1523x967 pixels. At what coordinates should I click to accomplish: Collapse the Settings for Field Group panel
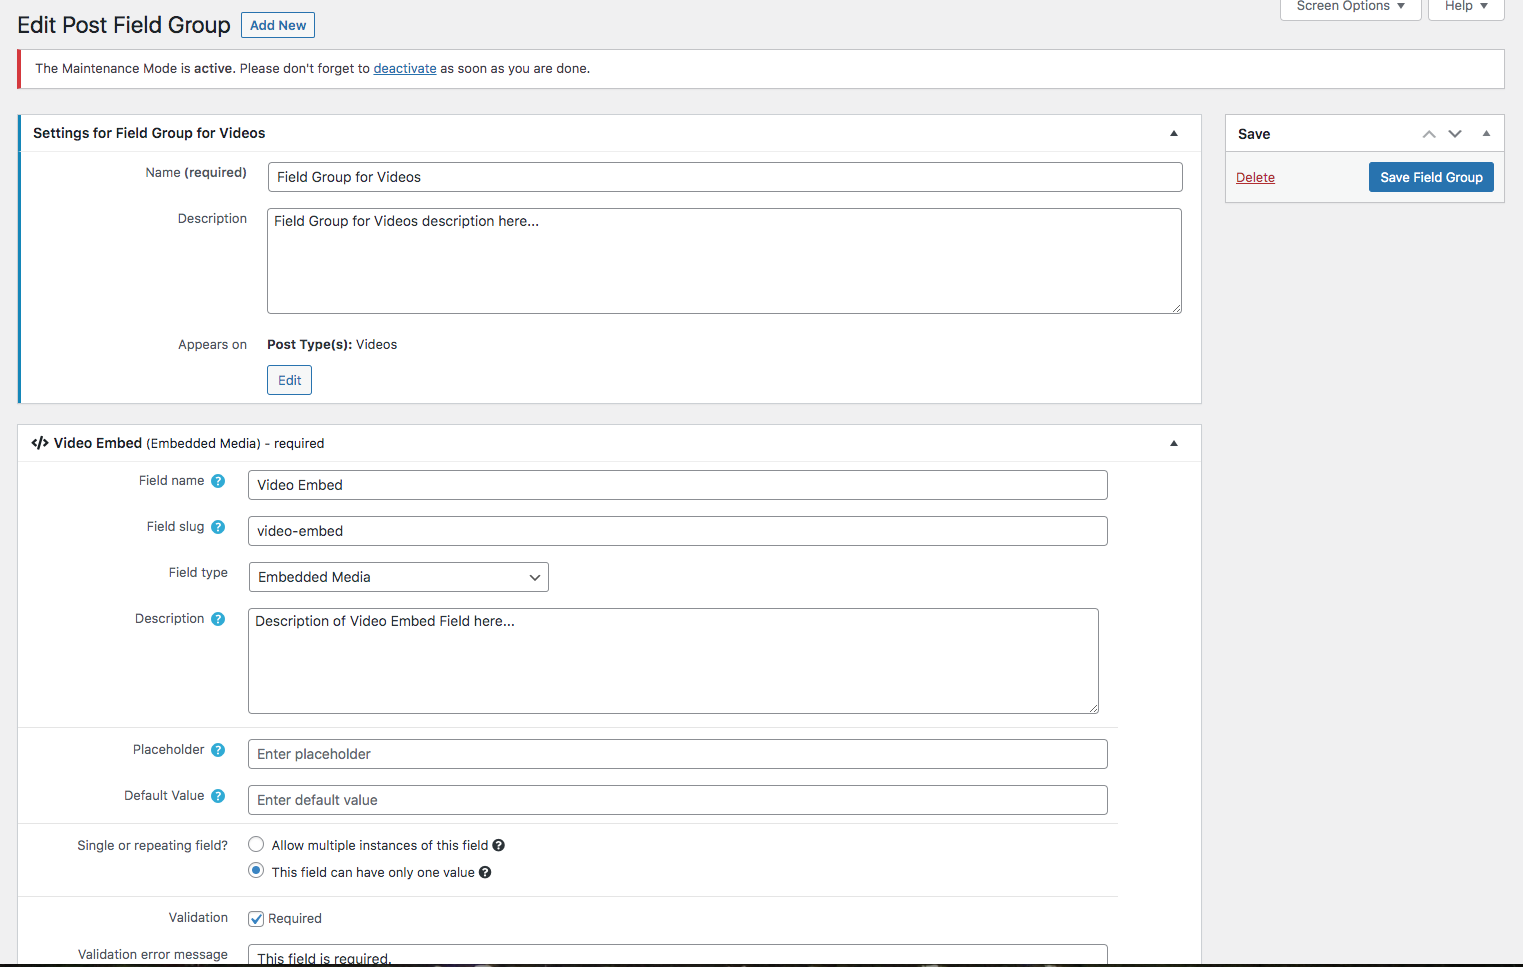(x=1174, y=133)
